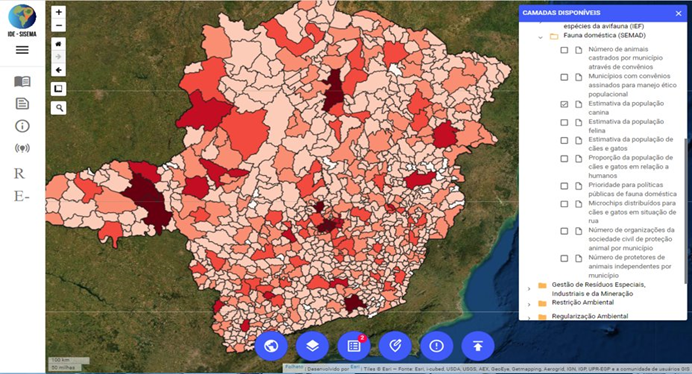692x374 pixels.
Task: Open the hamburger menu under IDE-SISEMA
Action: pyautogui.click(x=22, y=50)
